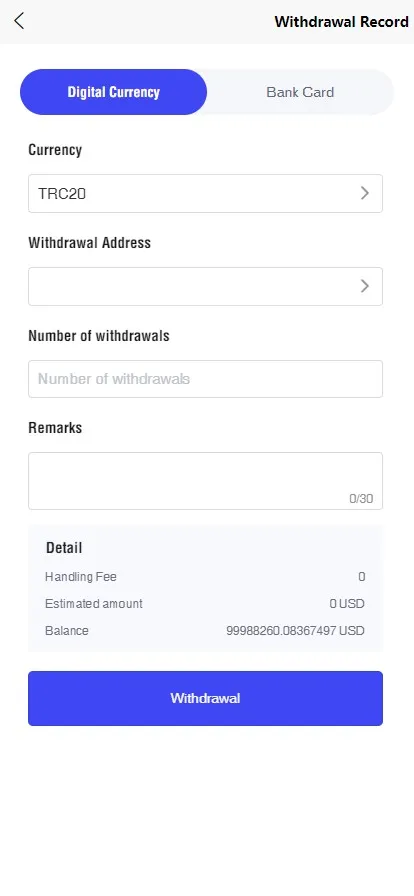Click the Handling Fee label
The width and height of the screenshot is (414, 896).
(x=81, y=577)
